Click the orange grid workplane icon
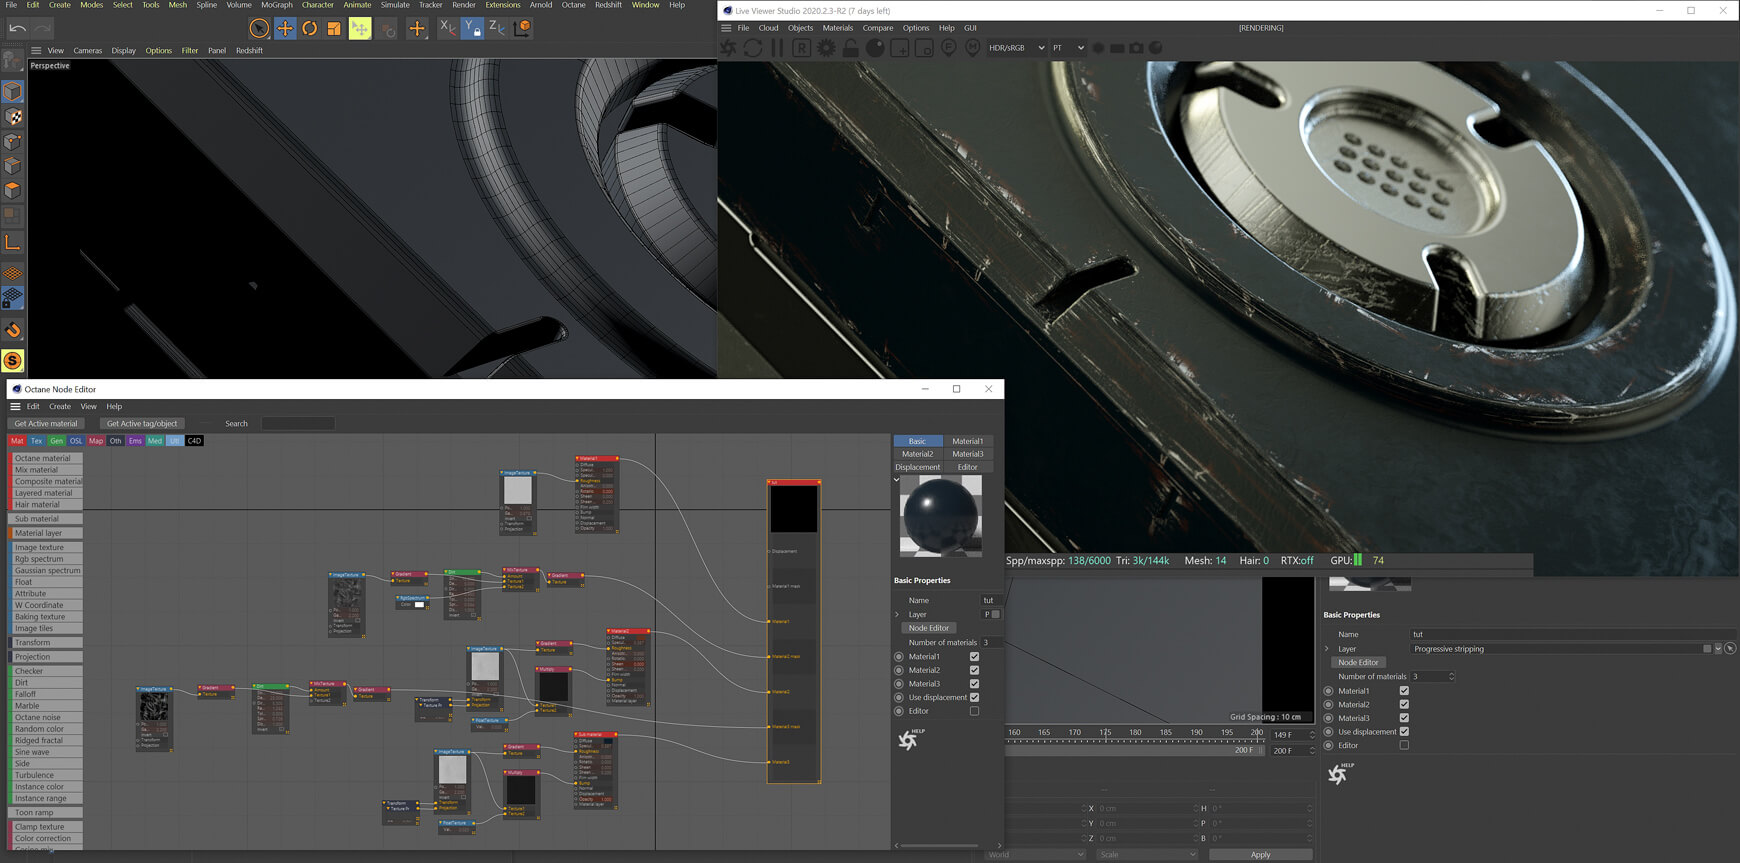 tap(13, 273)
